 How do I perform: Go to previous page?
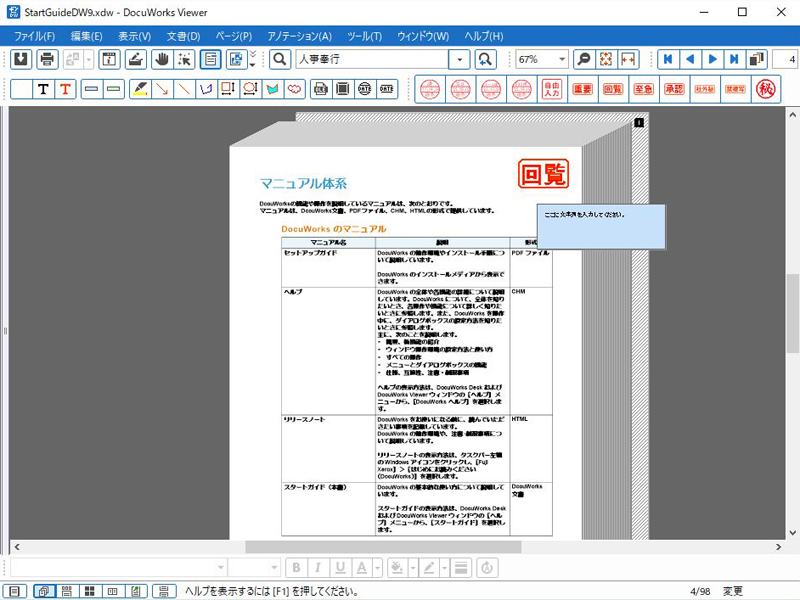(690, 59)
